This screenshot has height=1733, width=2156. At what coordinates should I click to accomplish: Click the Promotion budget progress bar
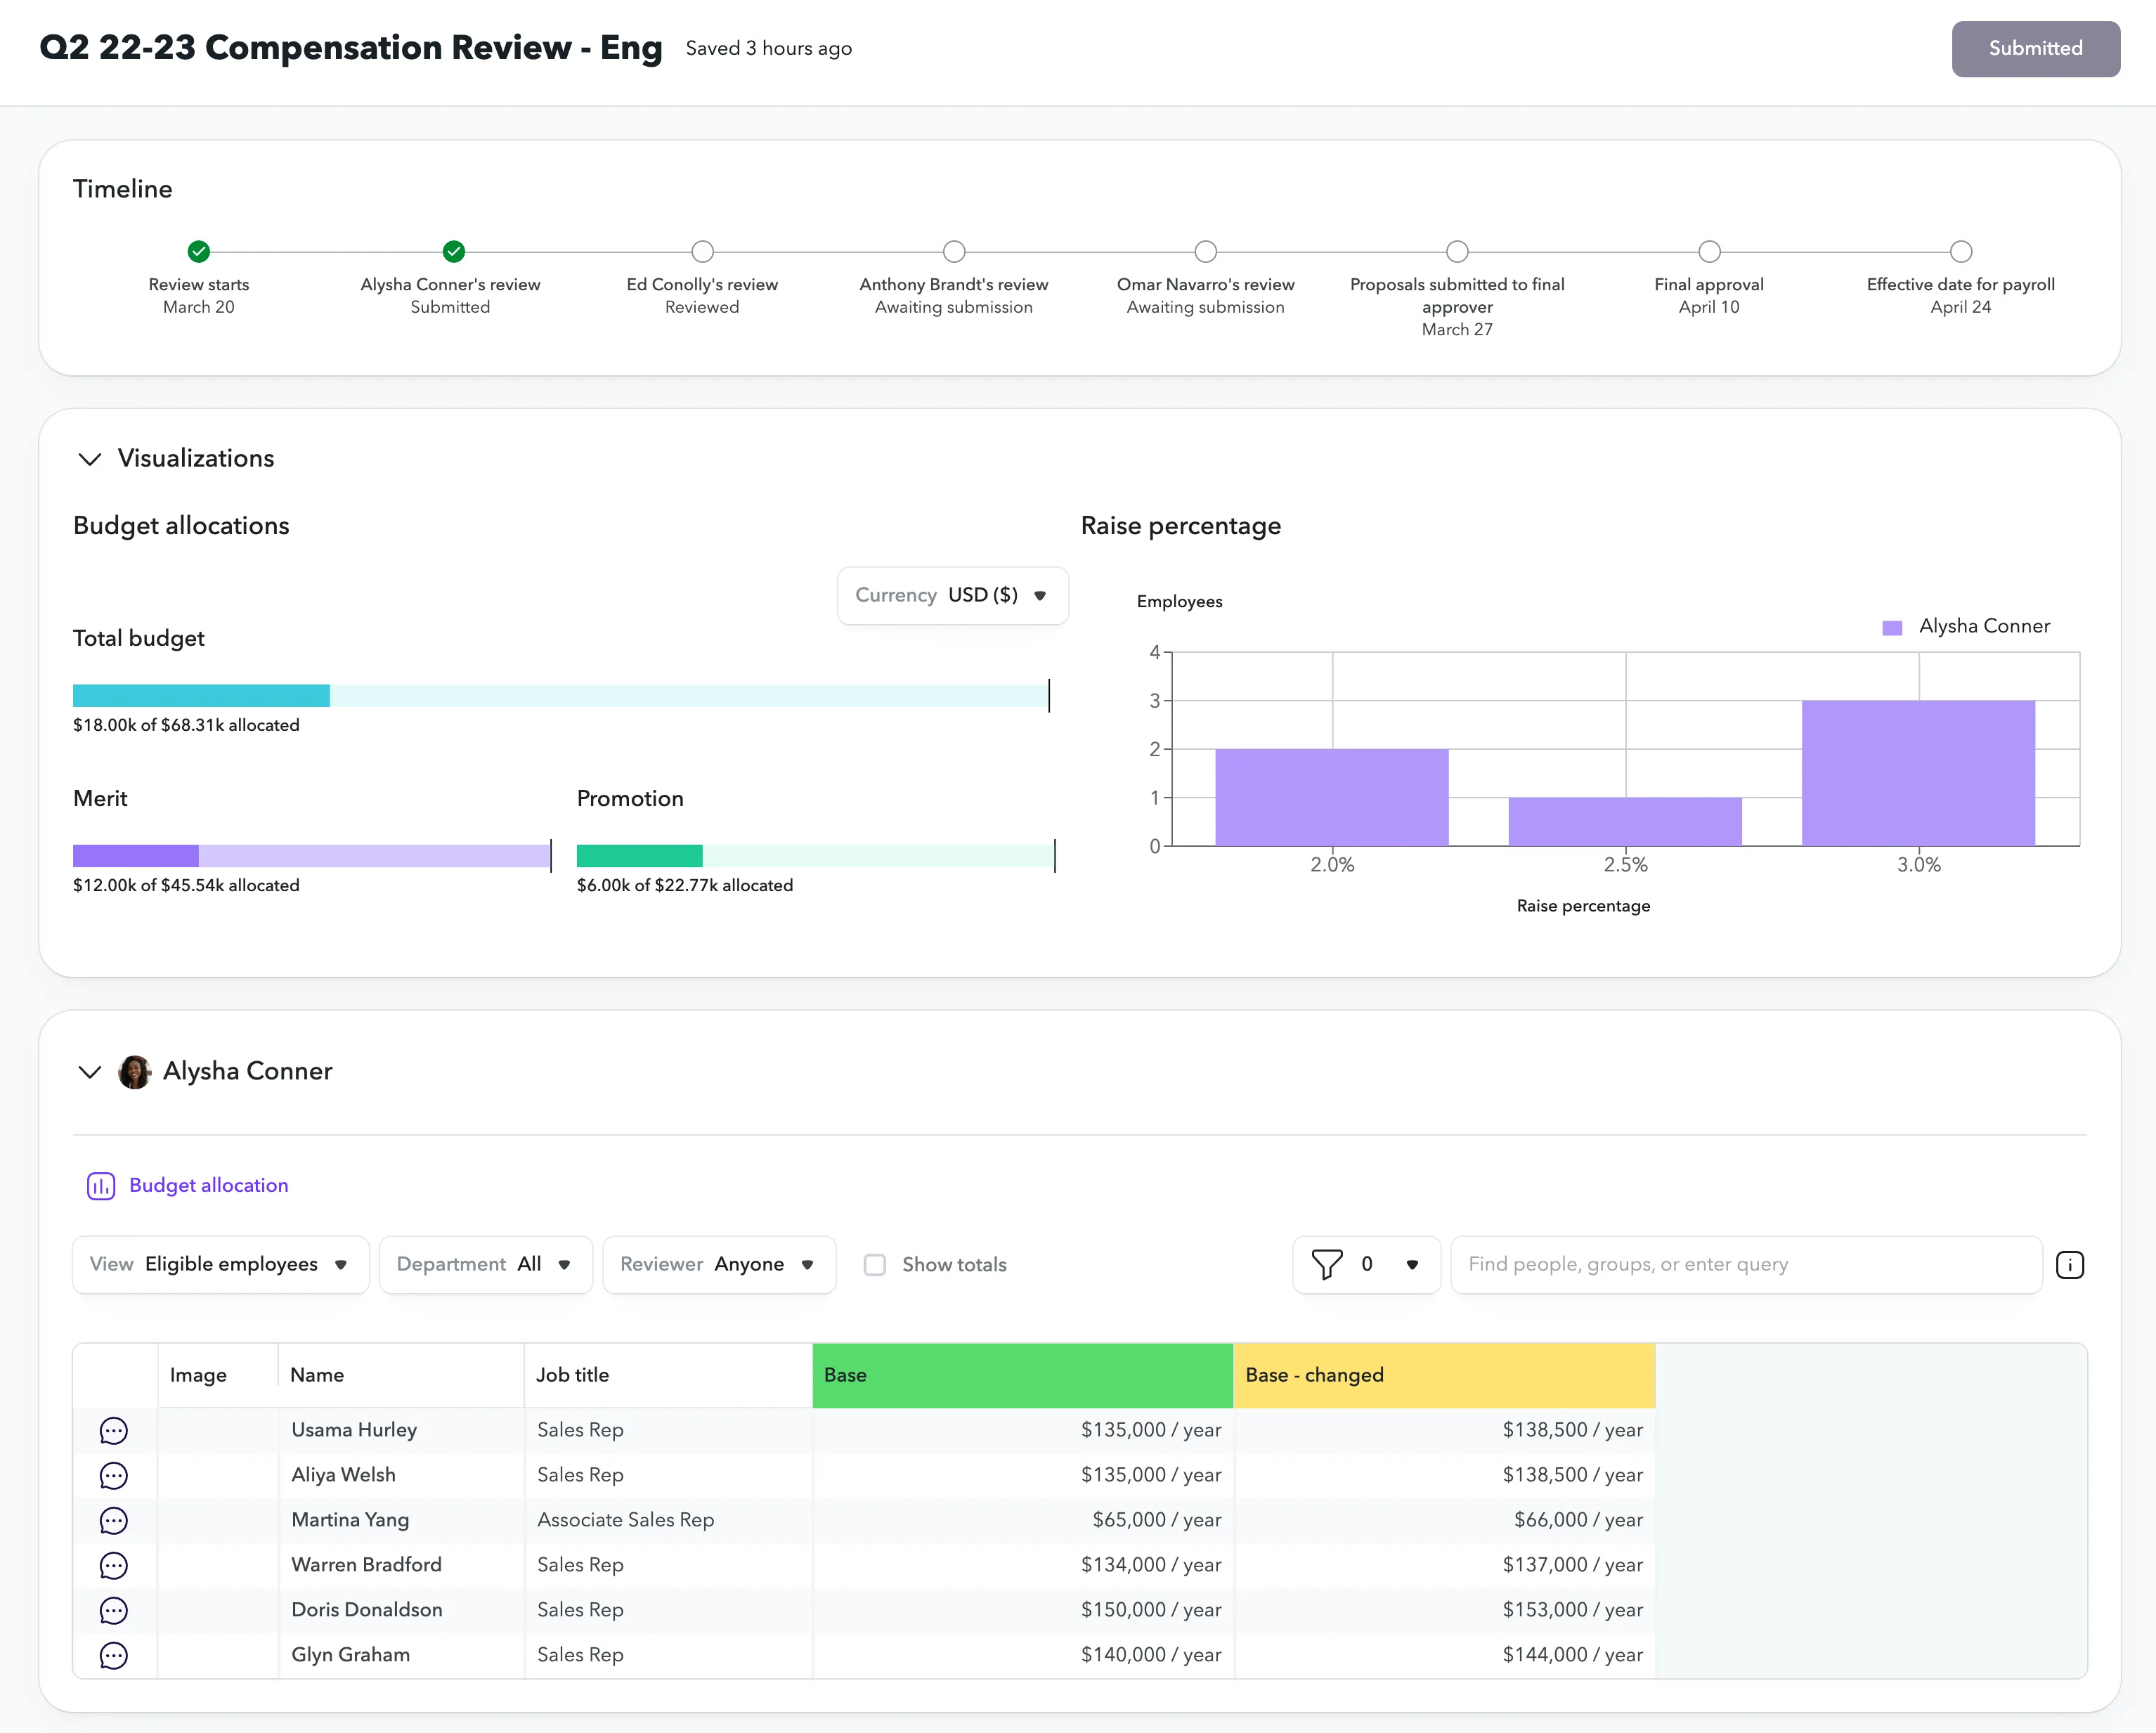pos(815,856)
